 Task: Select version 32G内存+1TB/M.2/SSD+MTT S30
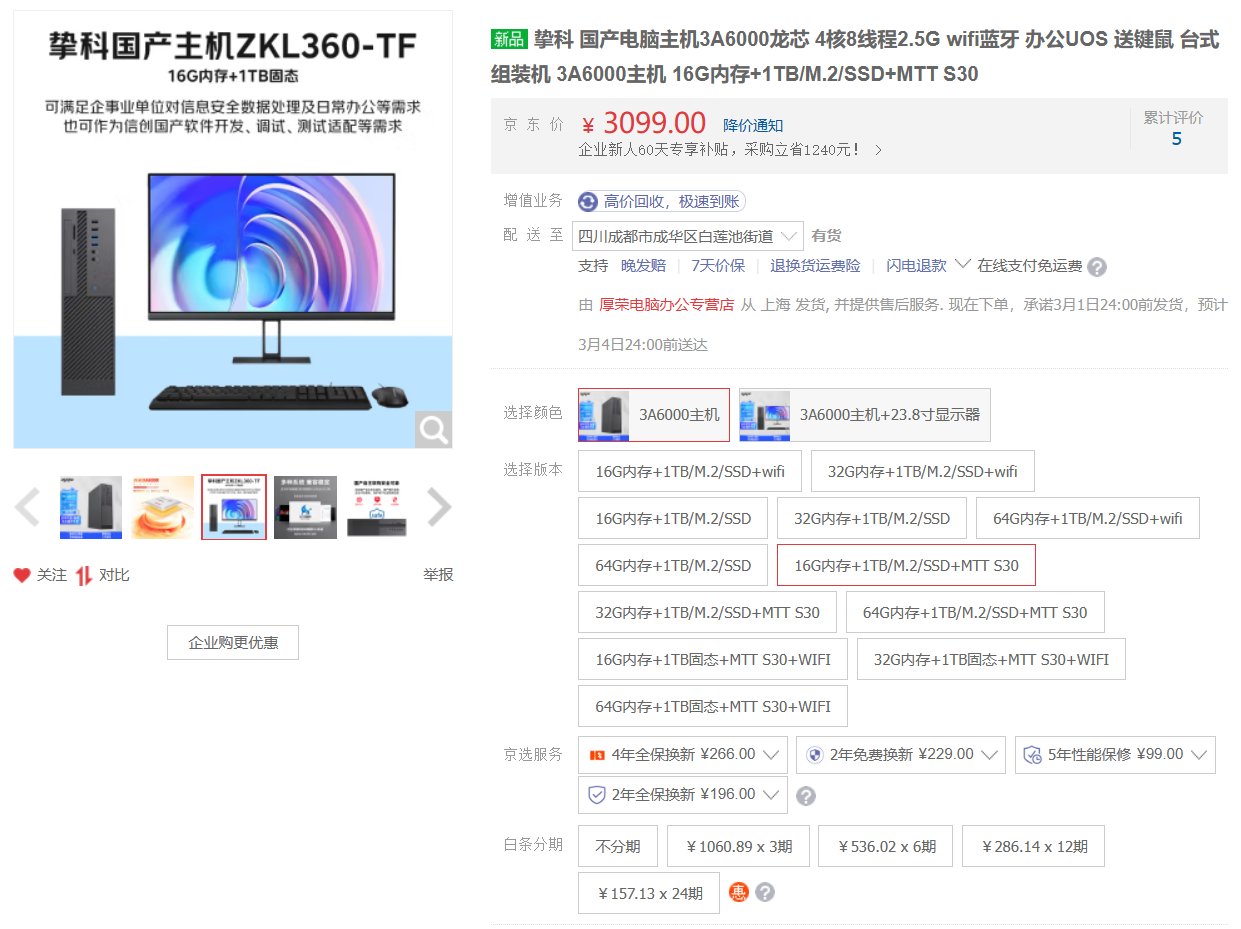(x=707, y=612)
